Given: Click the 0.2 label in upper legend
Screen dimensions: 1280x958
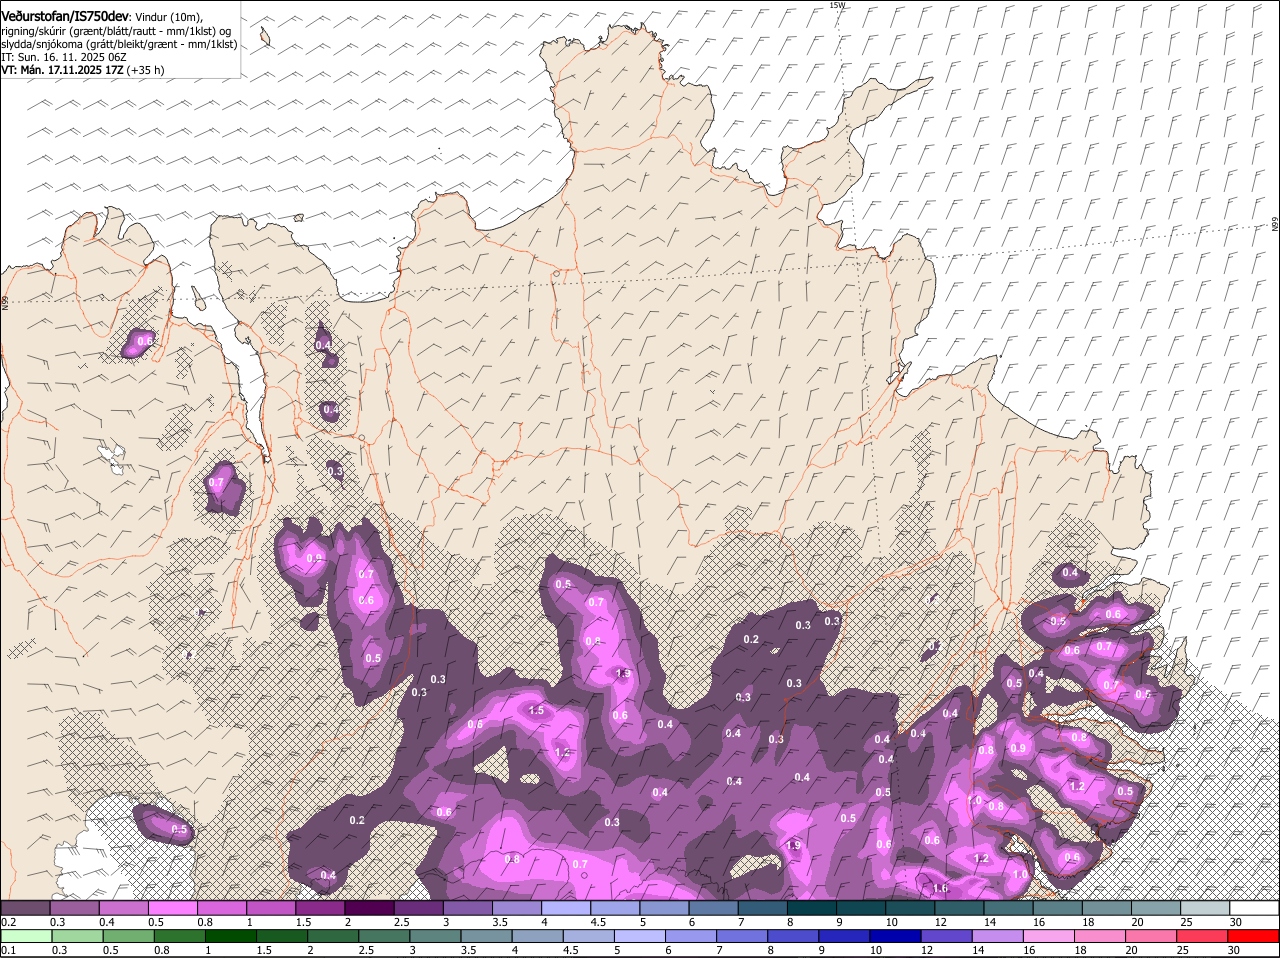Looking at the screenshot, I should coord(8,922).
